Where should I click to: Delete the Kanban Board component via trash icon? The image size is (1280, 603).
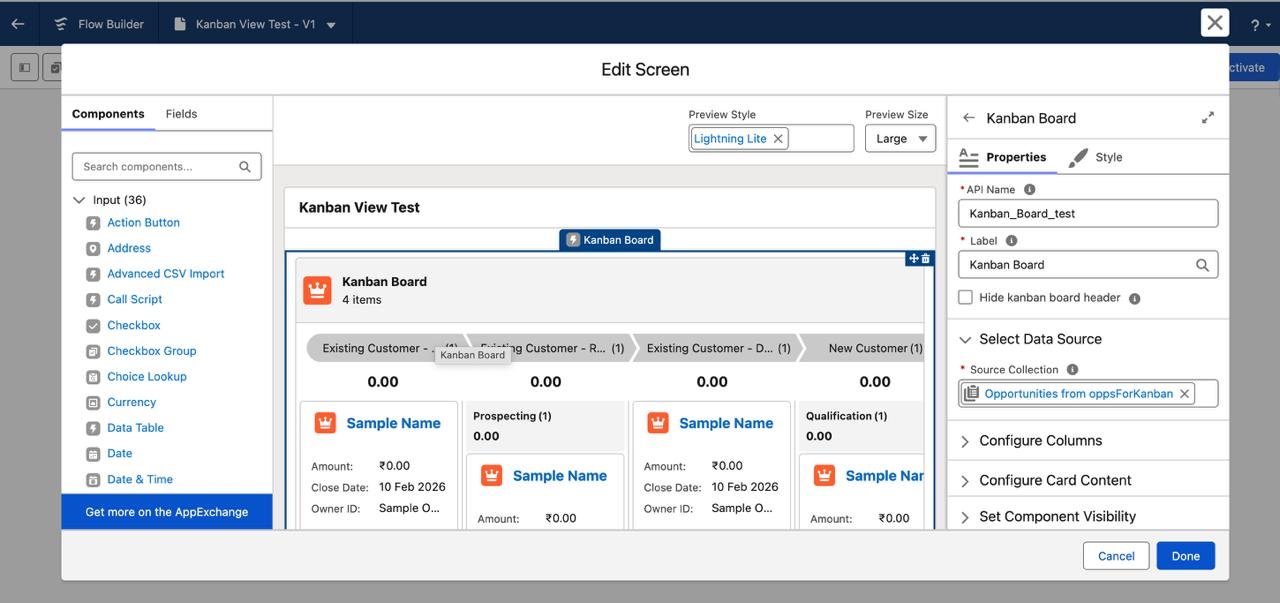[x=926, y=259]
